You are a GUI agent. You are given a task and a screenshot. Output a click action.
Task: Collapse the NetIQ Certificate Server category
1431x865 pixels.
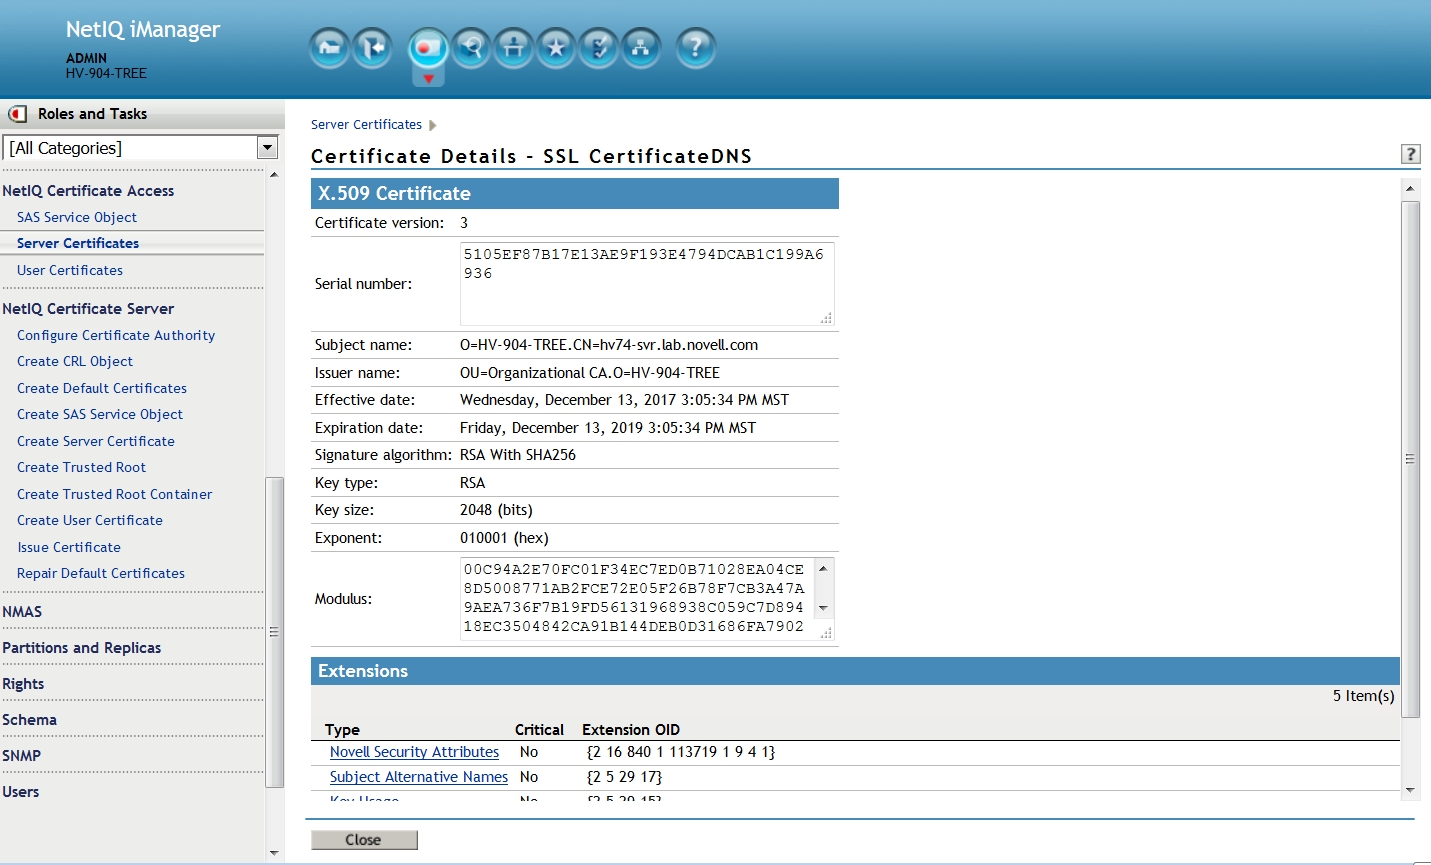coord(88,309)
